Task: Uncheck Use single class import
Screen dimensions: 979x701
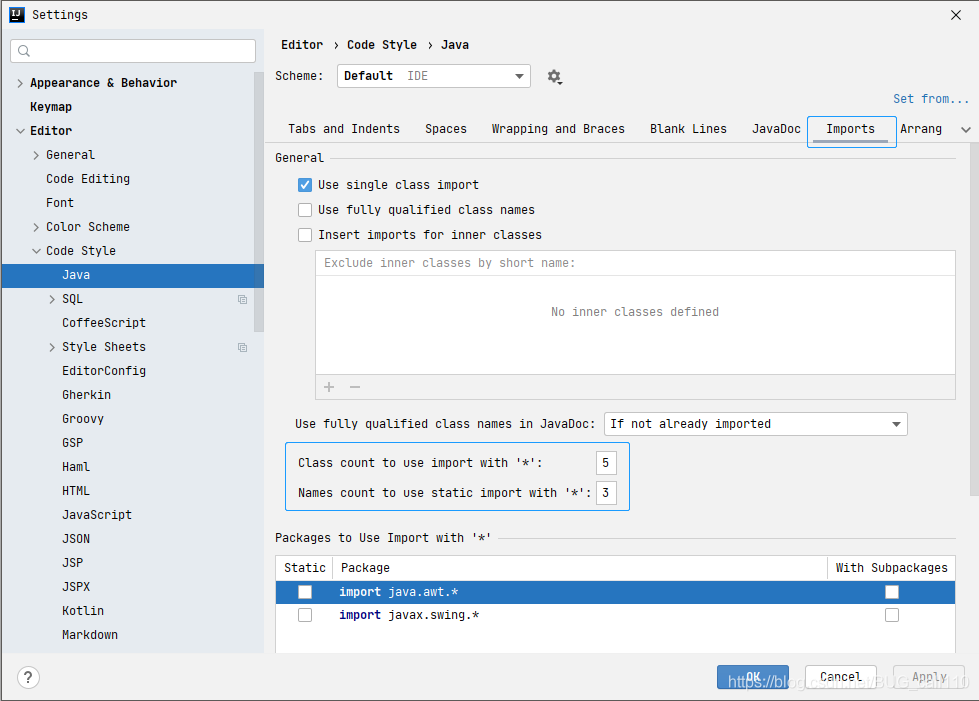Action: 305,185
